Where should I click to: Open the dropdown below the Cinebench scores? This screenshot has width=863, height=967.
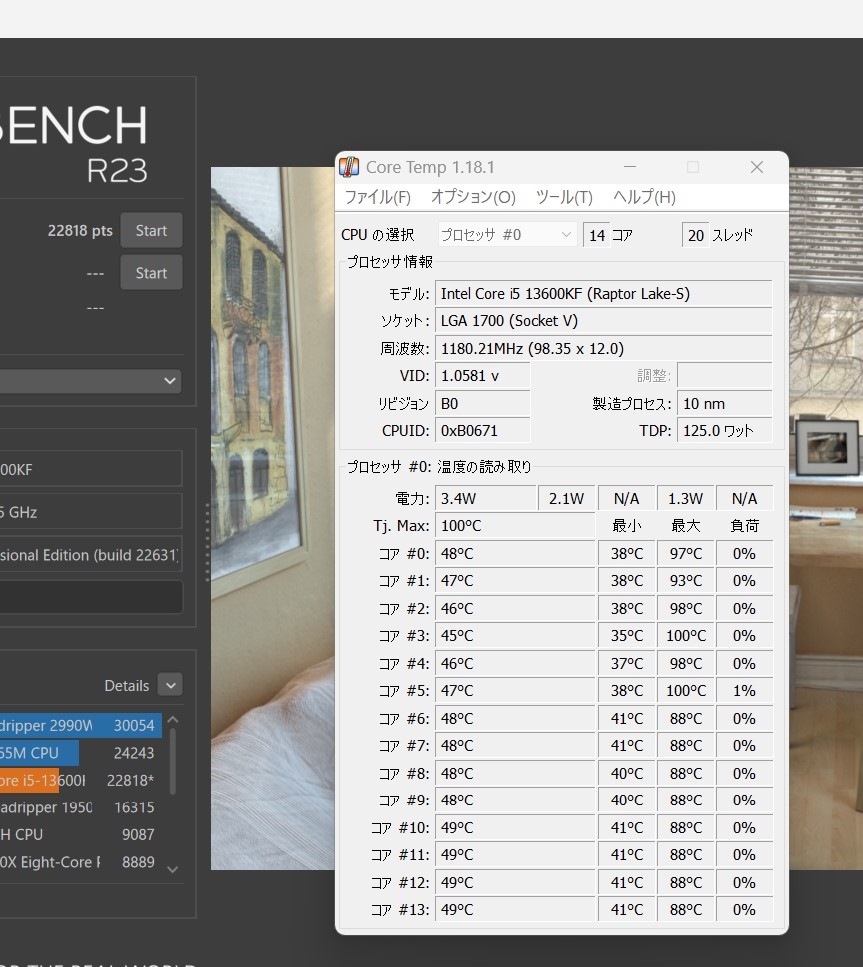(90, 381)
